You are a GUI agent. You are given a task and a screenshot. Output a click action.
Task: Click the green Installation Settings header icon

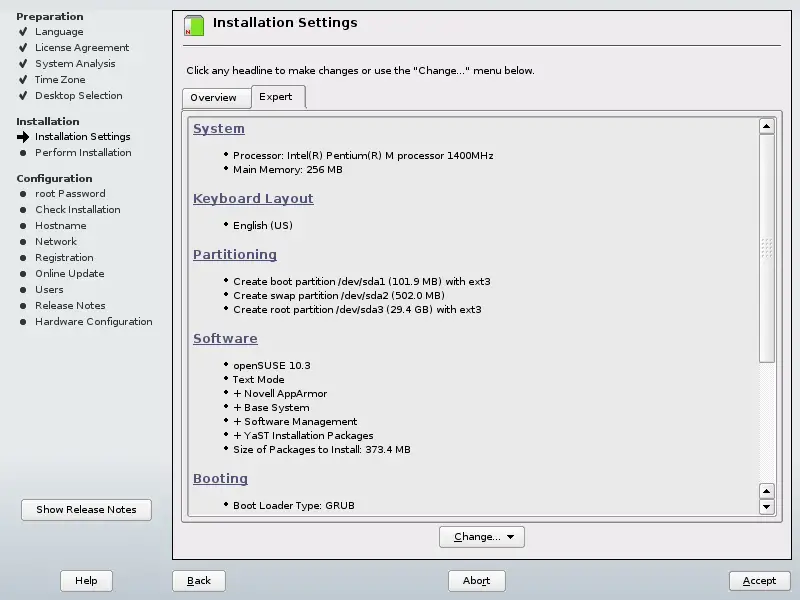point(194,26)
